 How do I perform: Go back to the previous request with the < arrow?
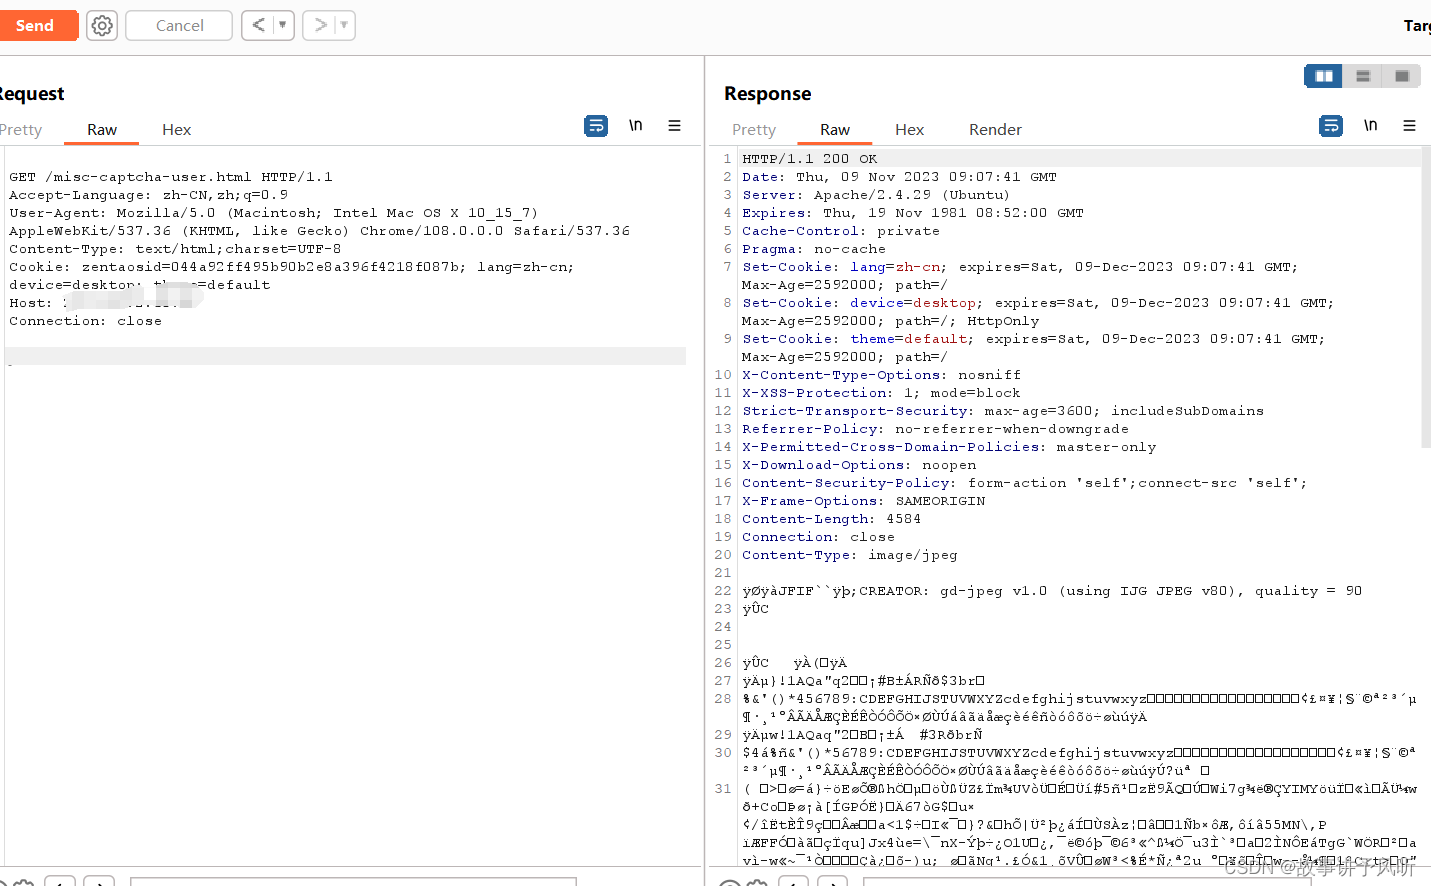coord(258,25)
